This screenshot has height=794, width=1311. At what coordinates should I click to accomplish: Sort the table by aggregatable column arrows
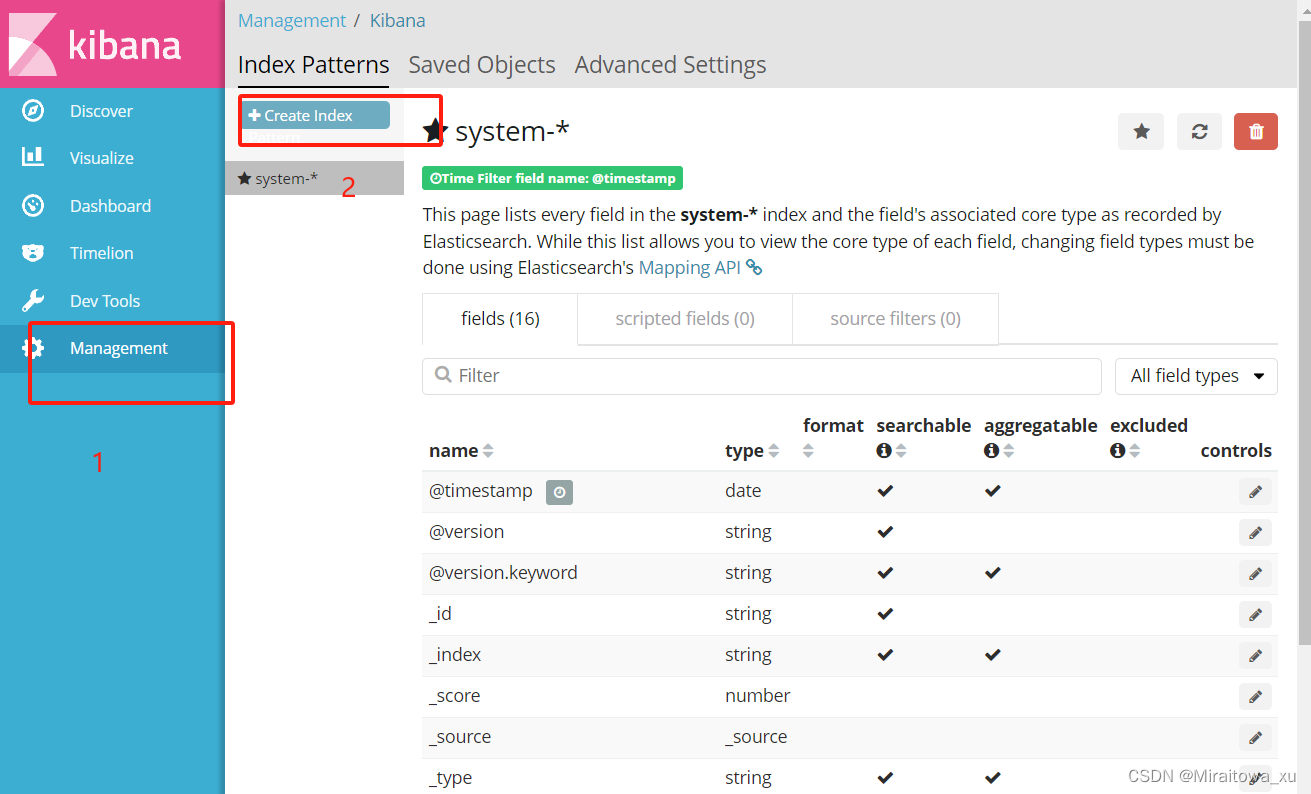1009,451
